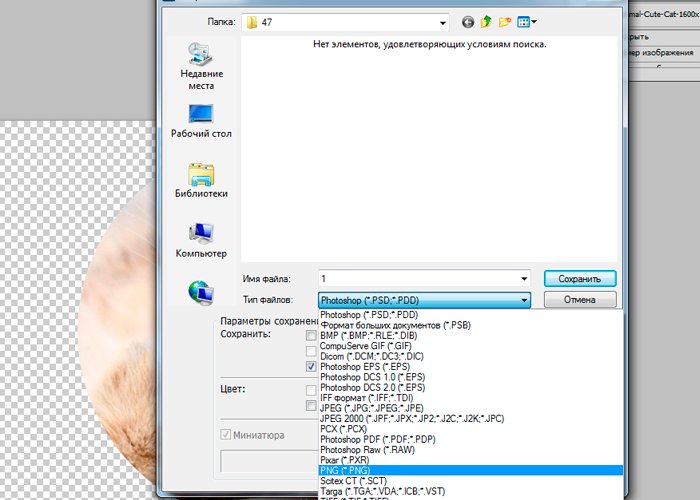
Task: Click the Back navigation arrow icon
Action: [x=468, y=21]
